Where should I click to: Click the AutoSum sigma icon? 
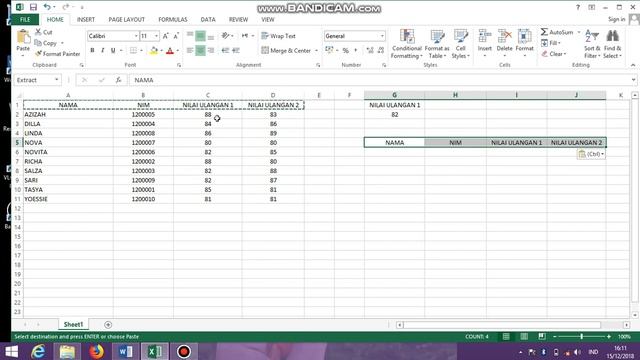[544, 32]
